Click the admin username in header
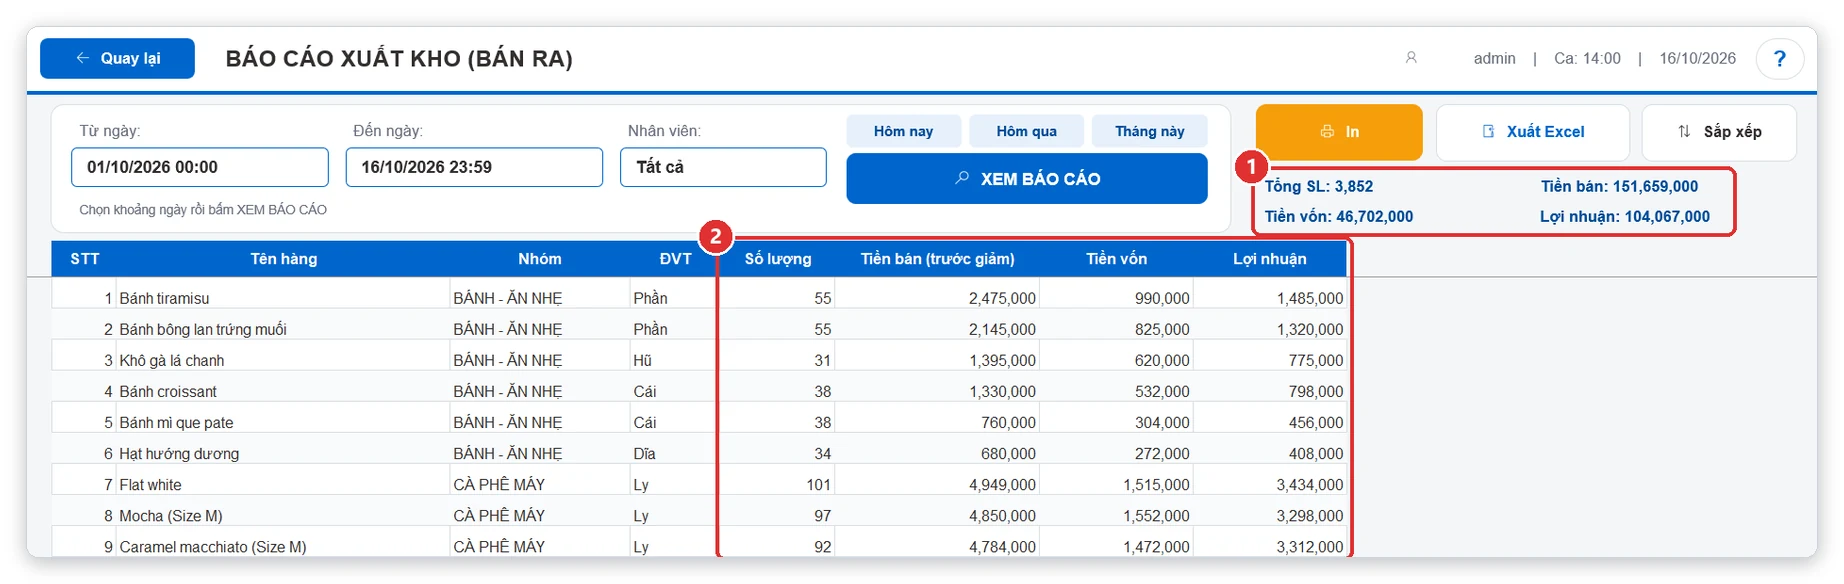The width and height of the screenshot is (1844, 584). pos(1495,58)
